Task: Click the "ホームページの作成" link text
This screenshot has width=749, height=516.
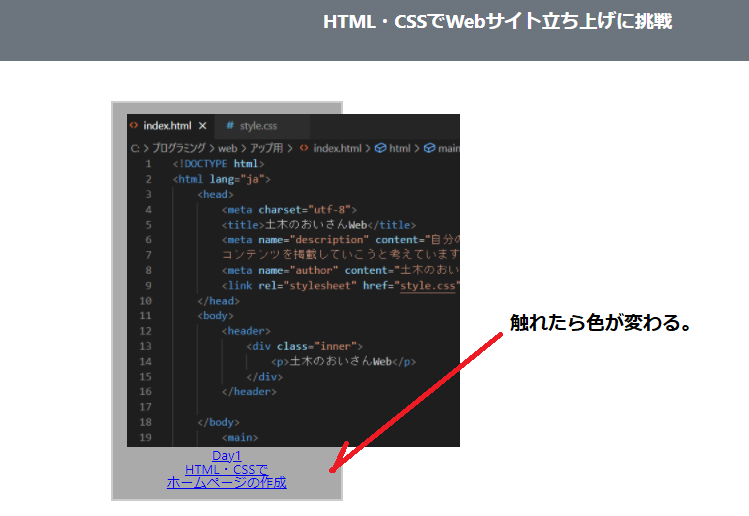Action: 226,483
